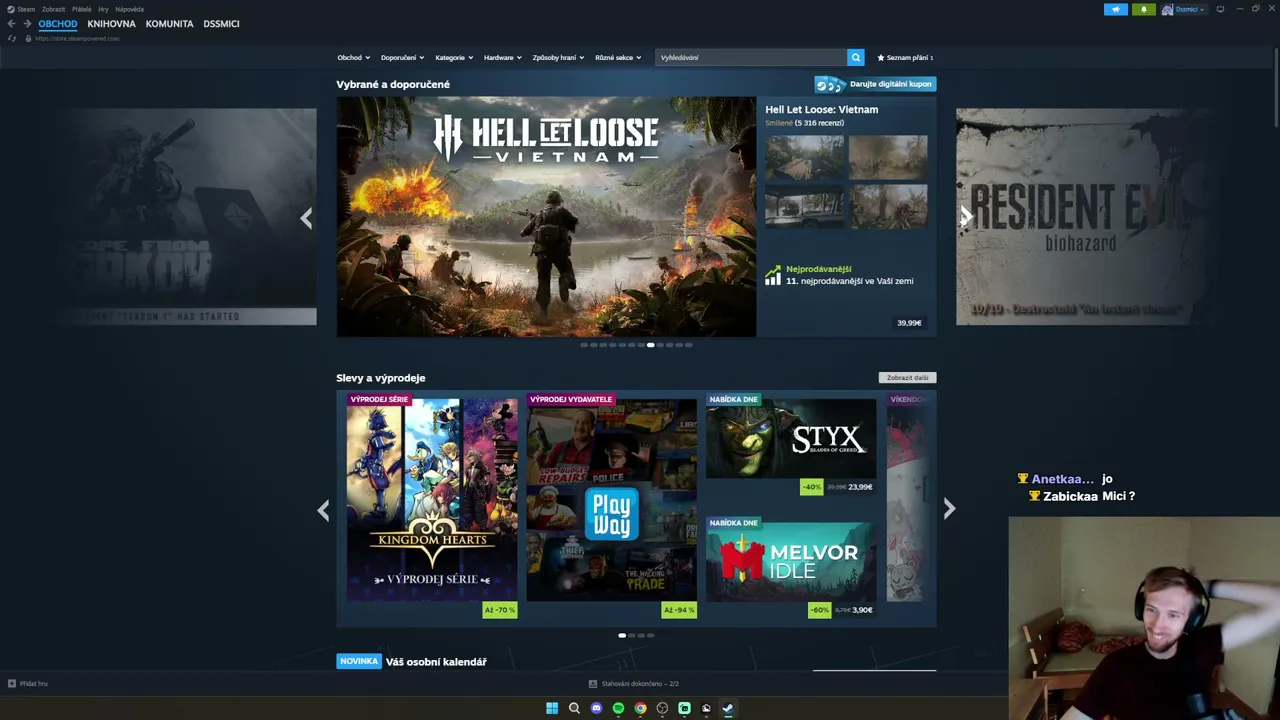Open Stahování dokončeno downloads status

point(640,684)
